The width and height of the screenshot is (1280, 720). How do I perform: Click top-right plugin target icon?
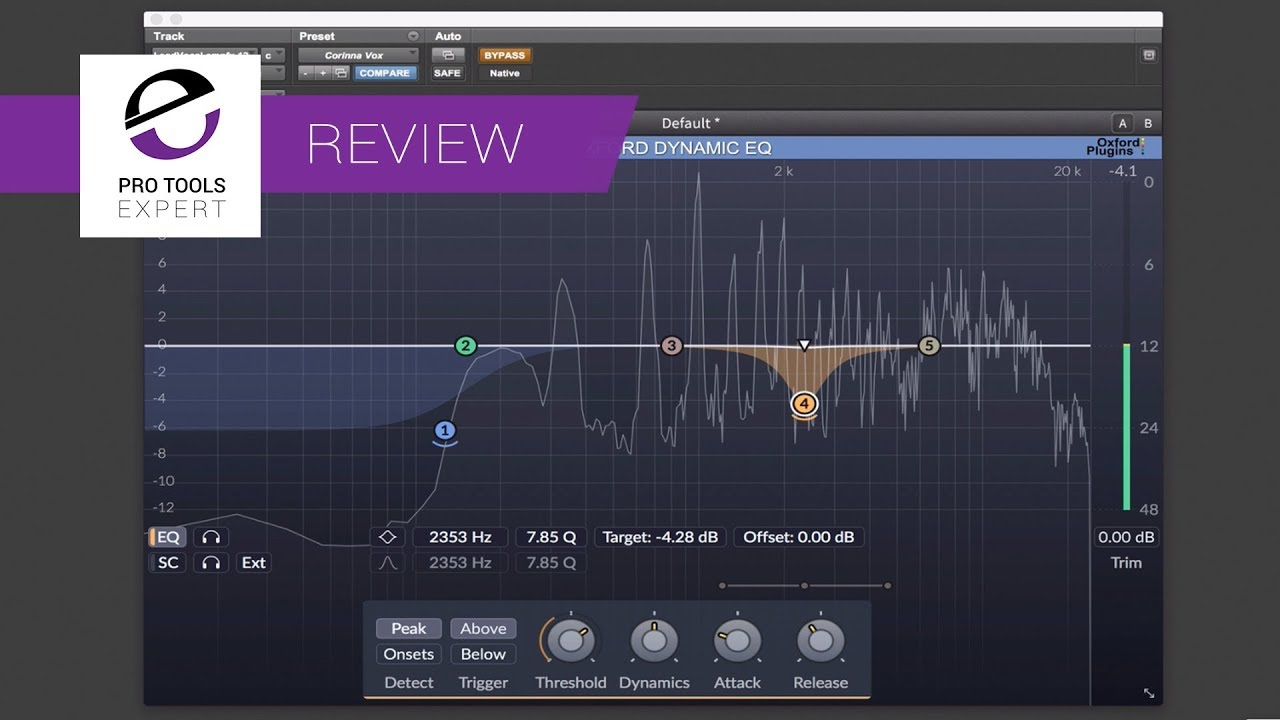tap(1149, 55)
